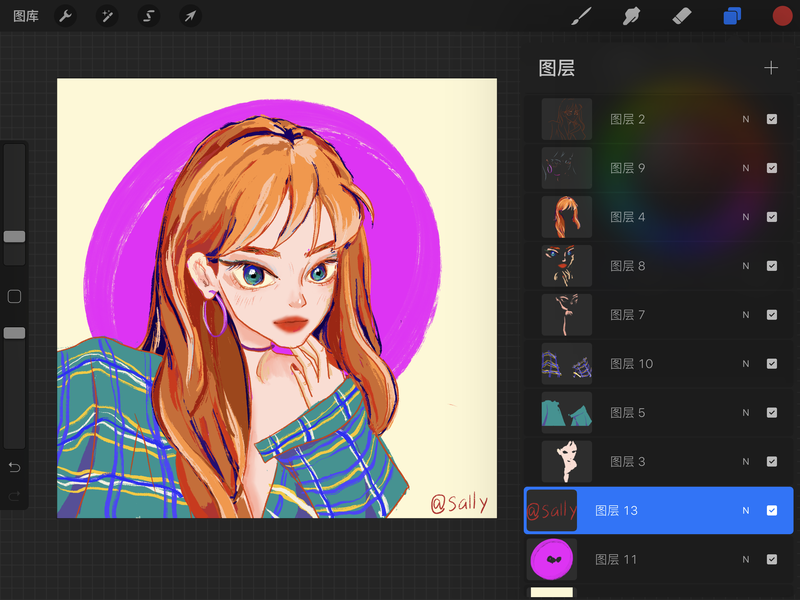Select the Smudge finger tool

pos(631,16)
